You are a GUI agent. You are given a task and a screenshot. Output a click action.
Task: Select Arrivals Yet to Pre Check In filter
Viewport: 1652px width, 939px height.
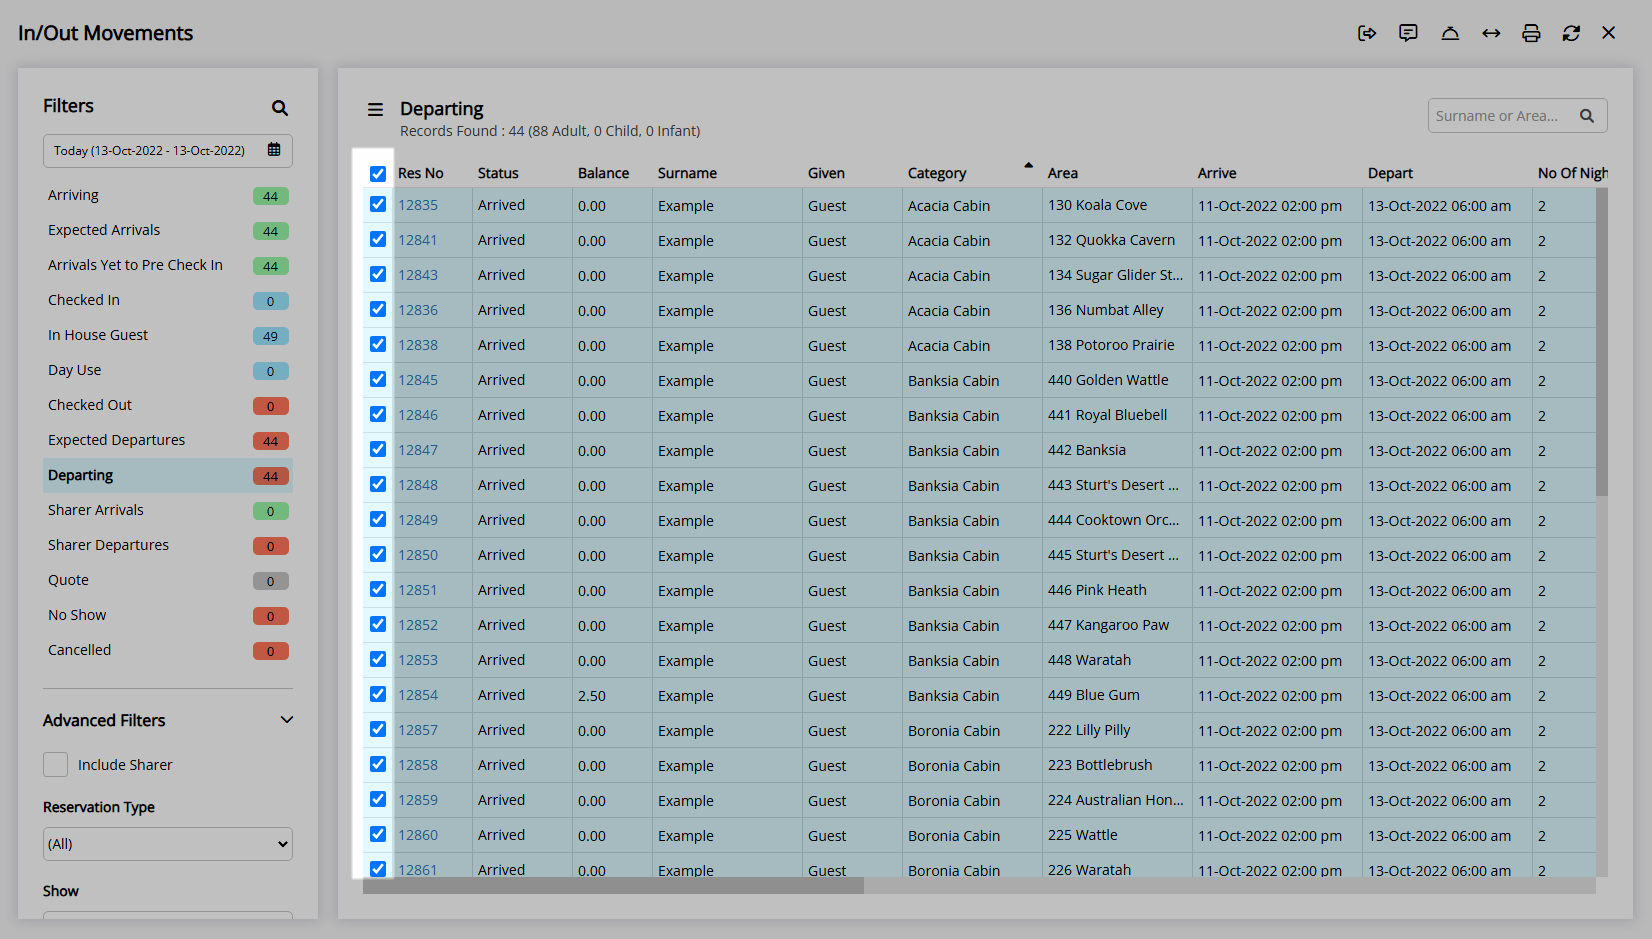(x=168, y=265)
